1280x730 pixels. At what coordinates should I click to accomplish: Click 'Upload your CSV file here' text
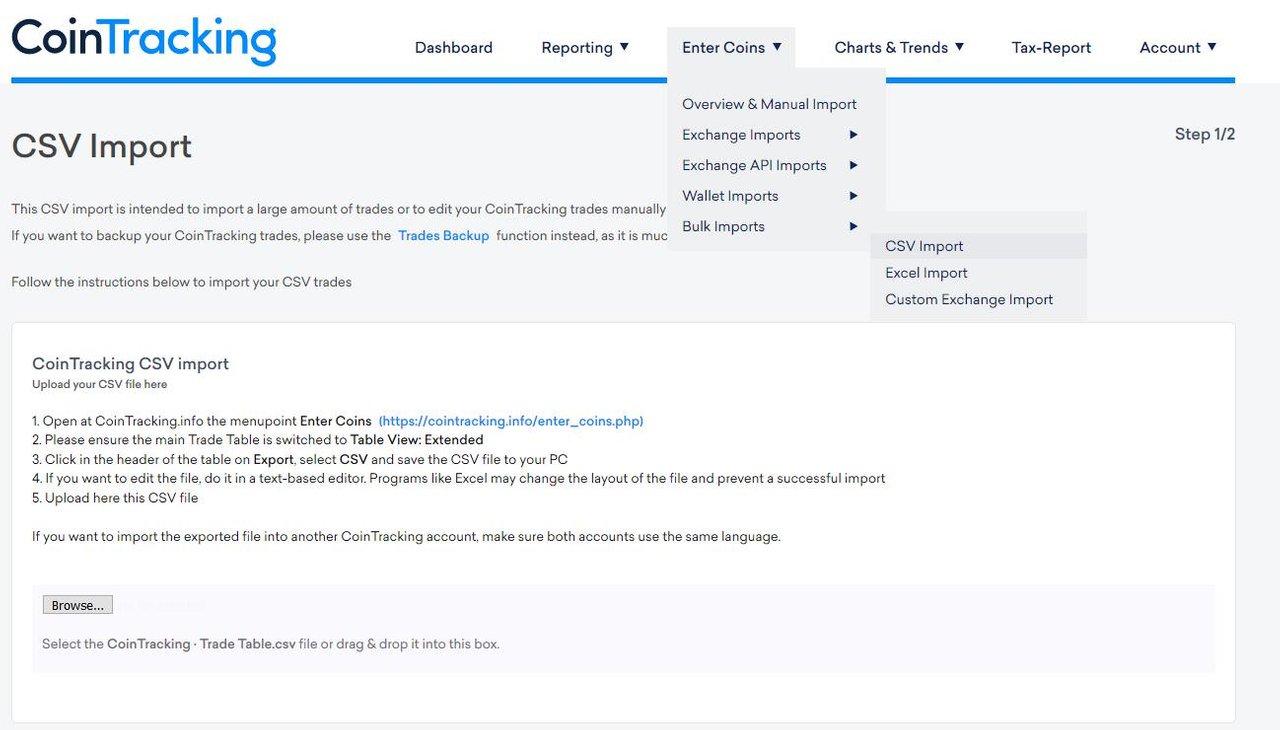(99, 384)
